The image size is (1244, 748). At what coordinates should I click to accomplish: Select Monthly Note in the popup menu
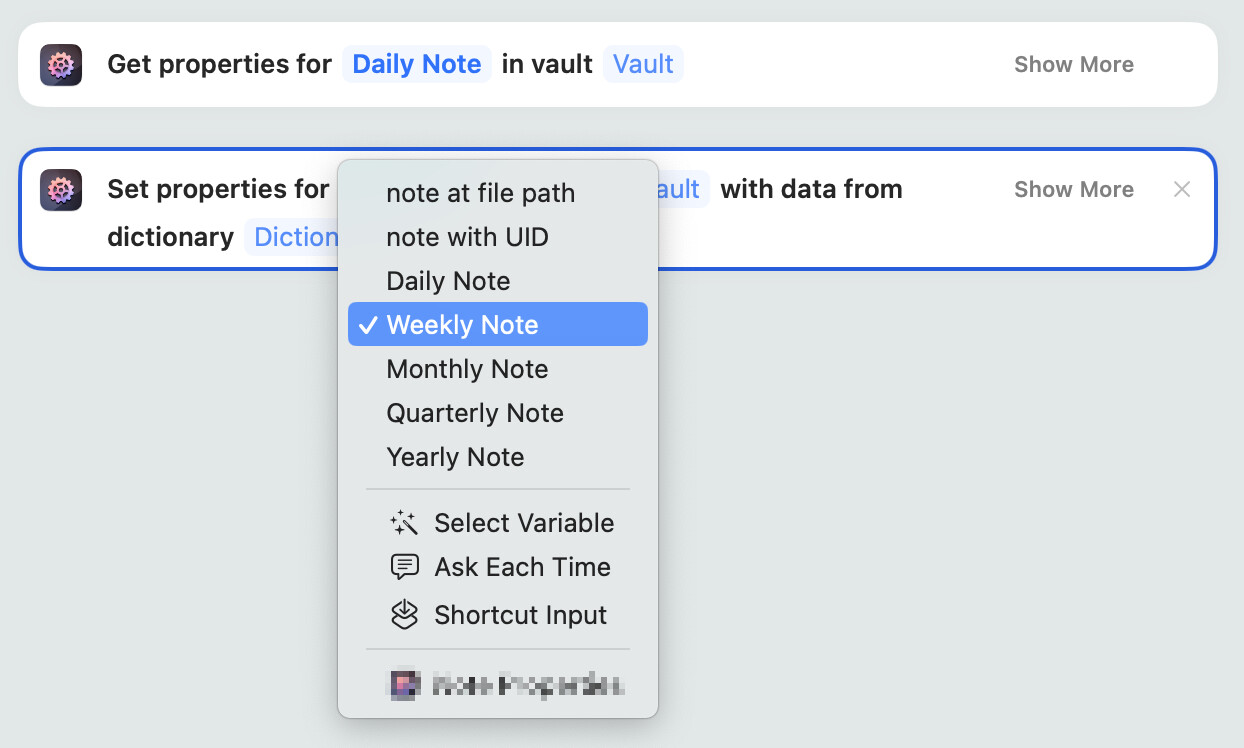[x=467, y=369]
